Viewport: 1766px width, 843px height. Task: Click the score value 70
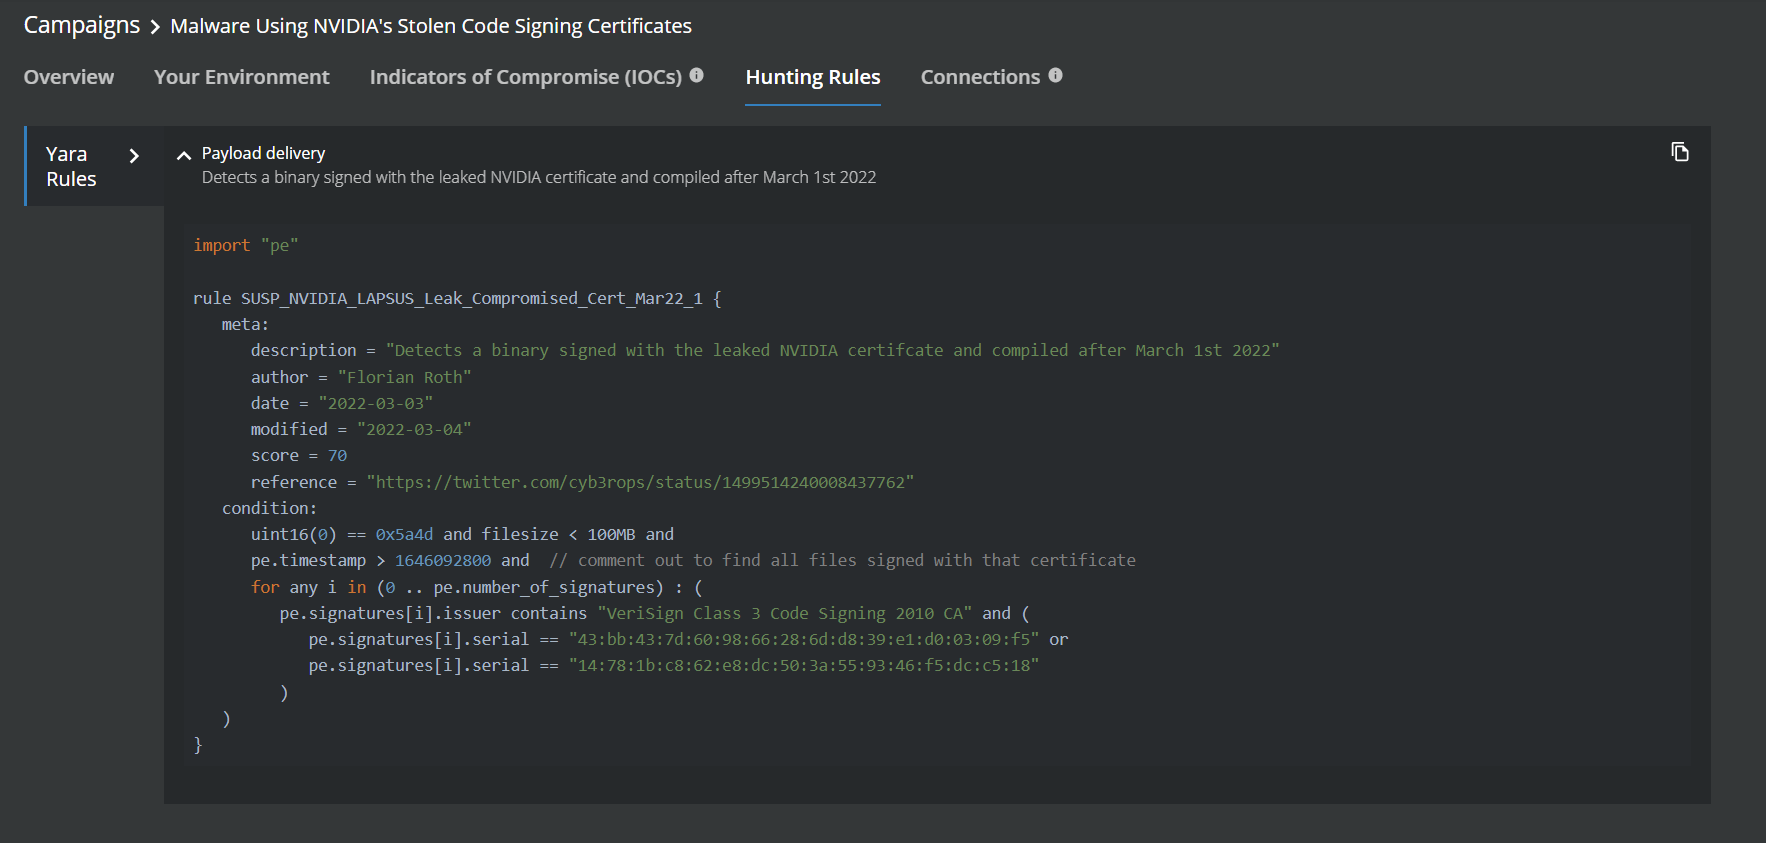coord(337,455)
